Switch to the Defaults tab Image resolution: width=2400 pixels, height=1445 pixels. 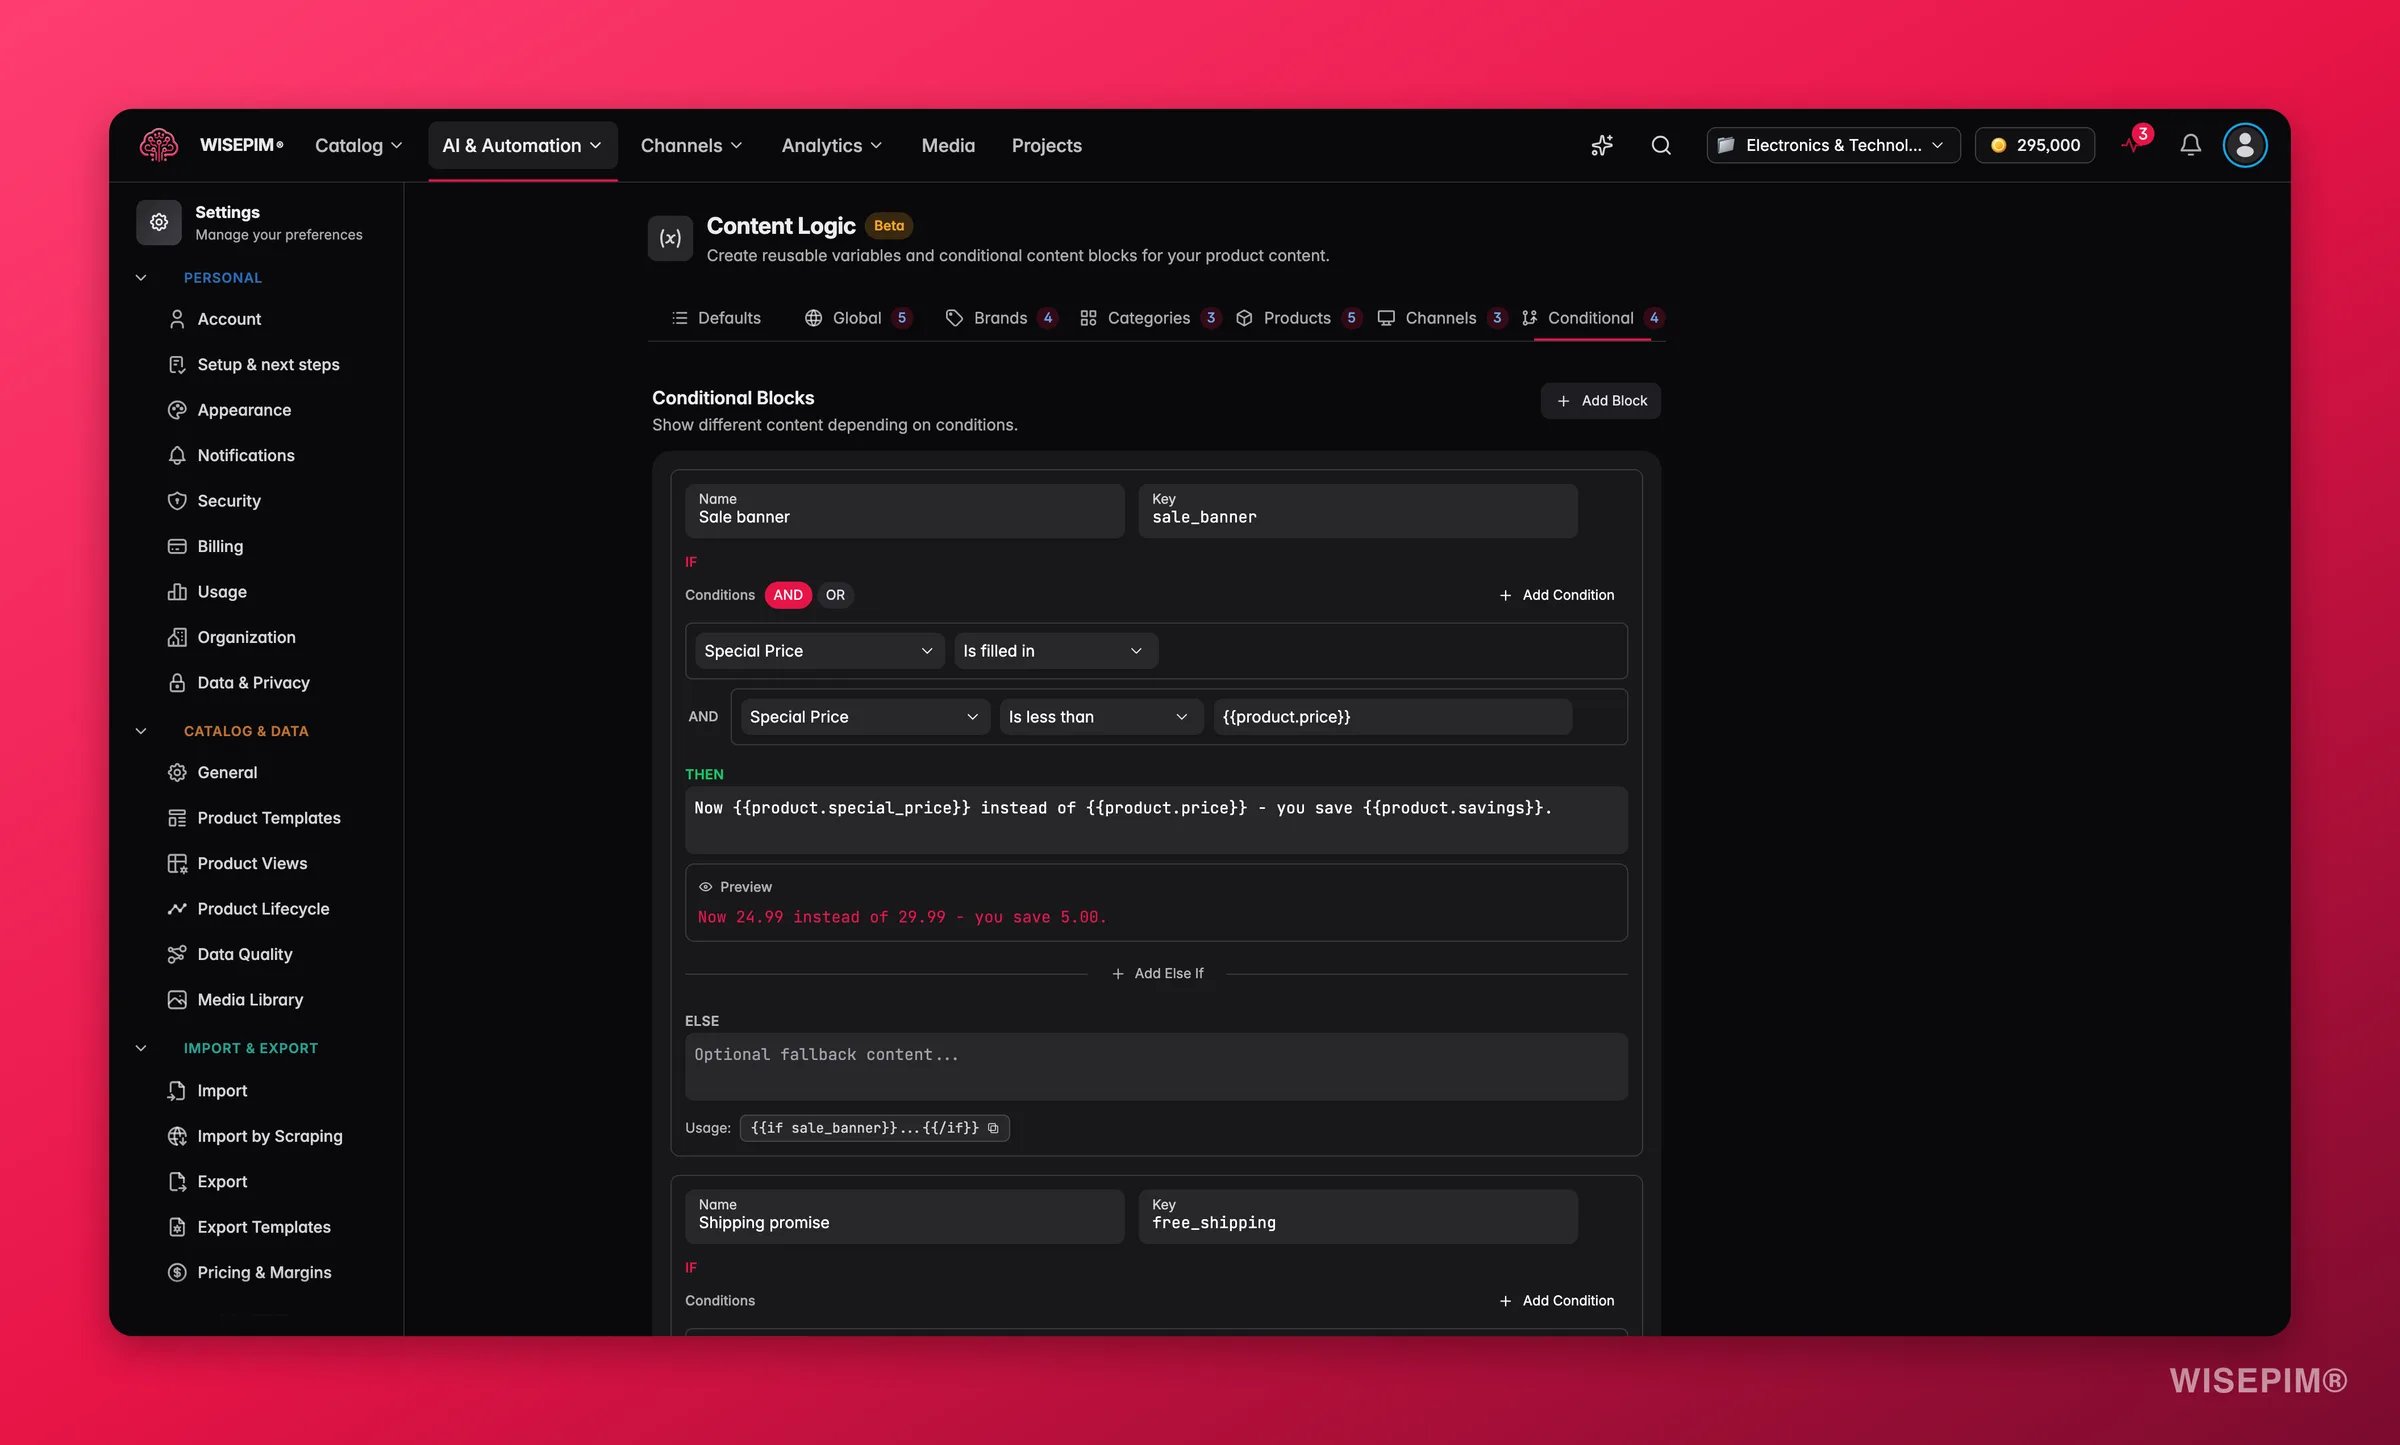click(716, 318)
